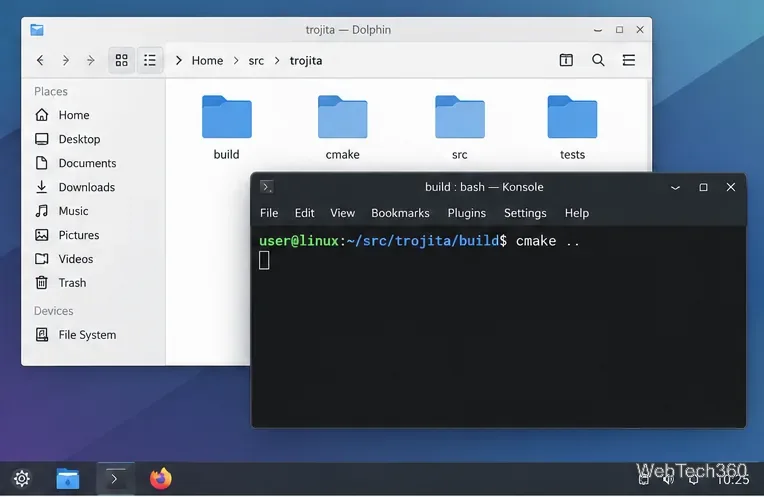Open File System under Devices
The width and height of the screenshot is (764, 497).
pos(87,335)
